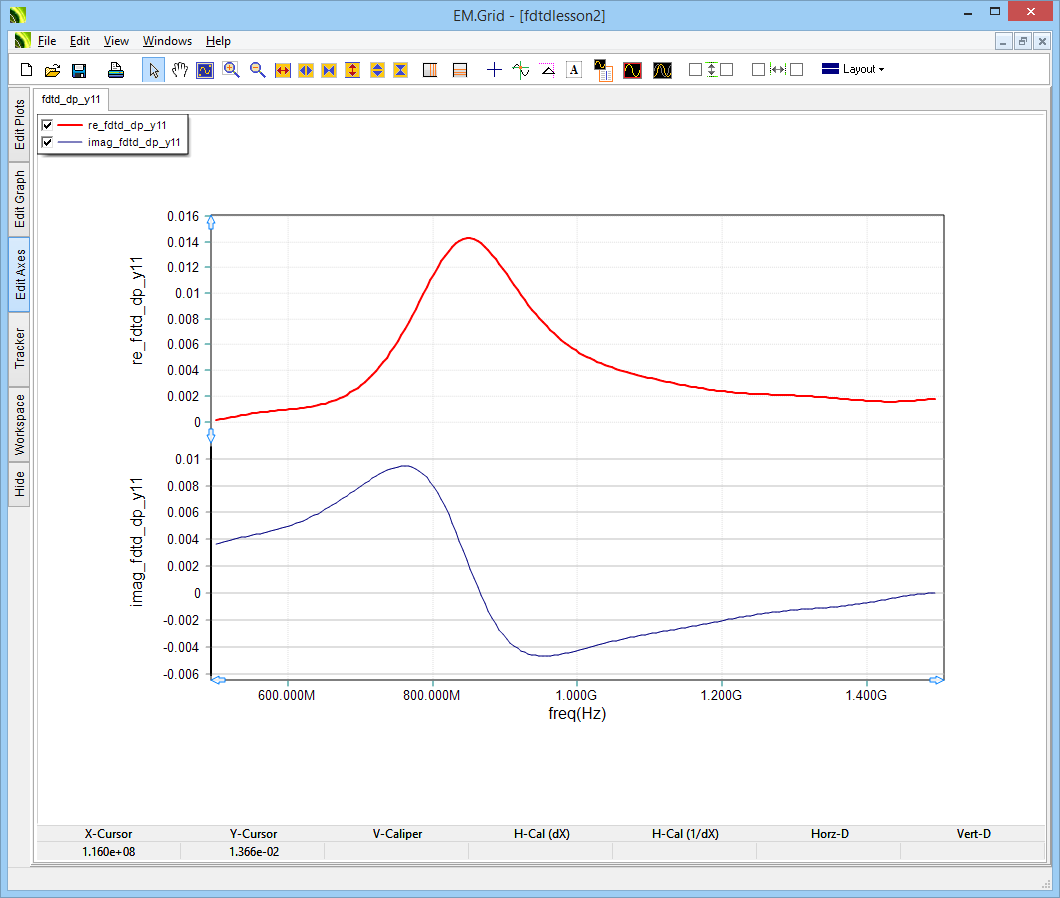Select the hand pan tool
Screen dimensions: 1060x898
179,70
